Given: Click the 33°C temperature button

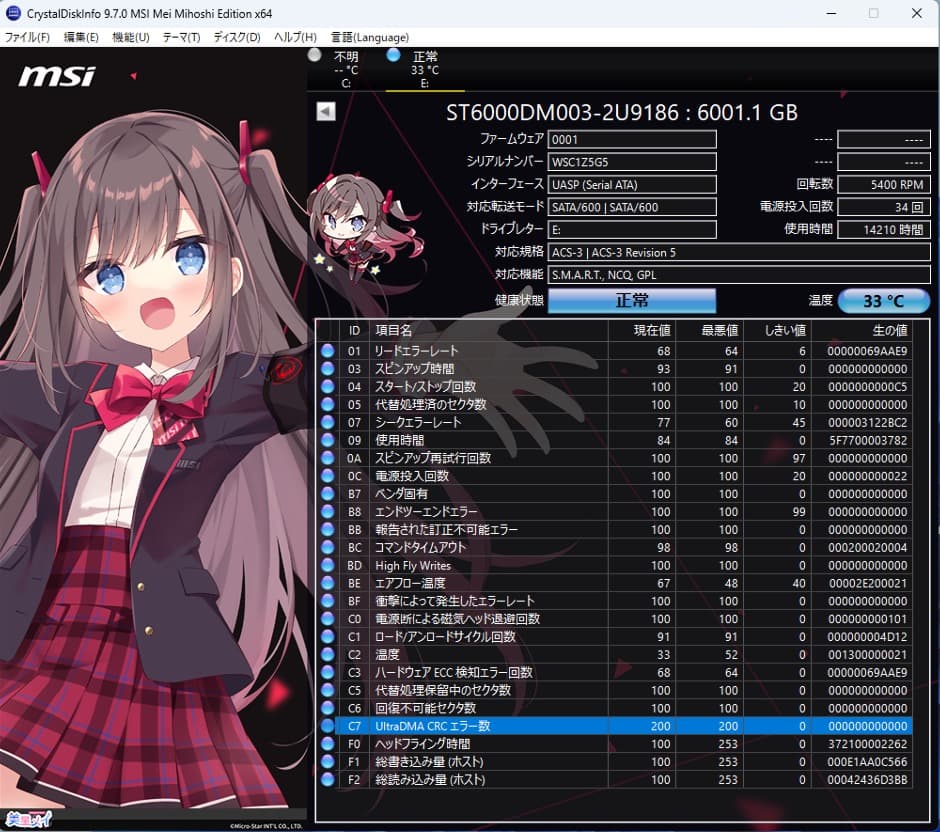Looking at the screenshot, I should (884, 300).
